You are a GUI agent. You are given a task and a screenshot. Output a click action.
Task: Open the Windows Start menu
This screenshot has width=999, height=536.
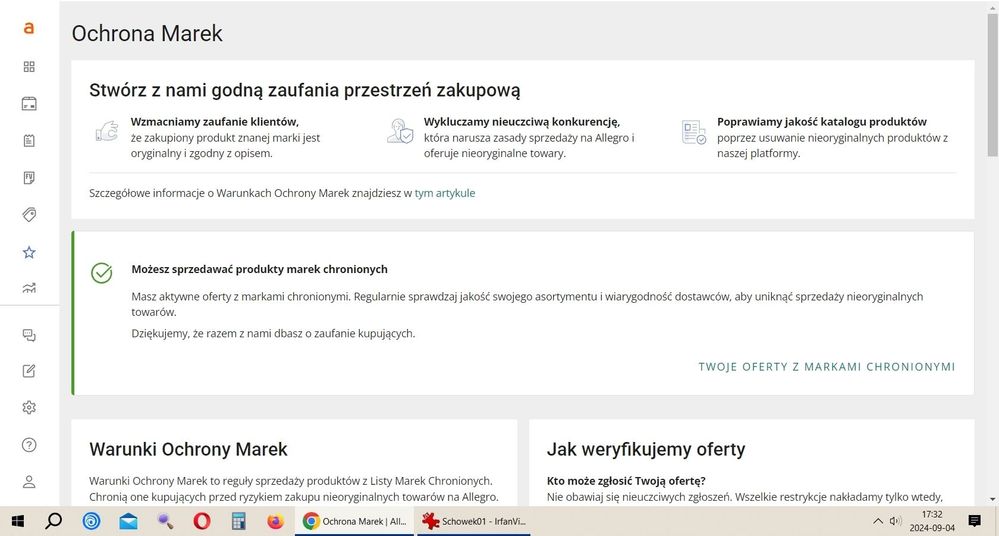click(x=18, y=521)
